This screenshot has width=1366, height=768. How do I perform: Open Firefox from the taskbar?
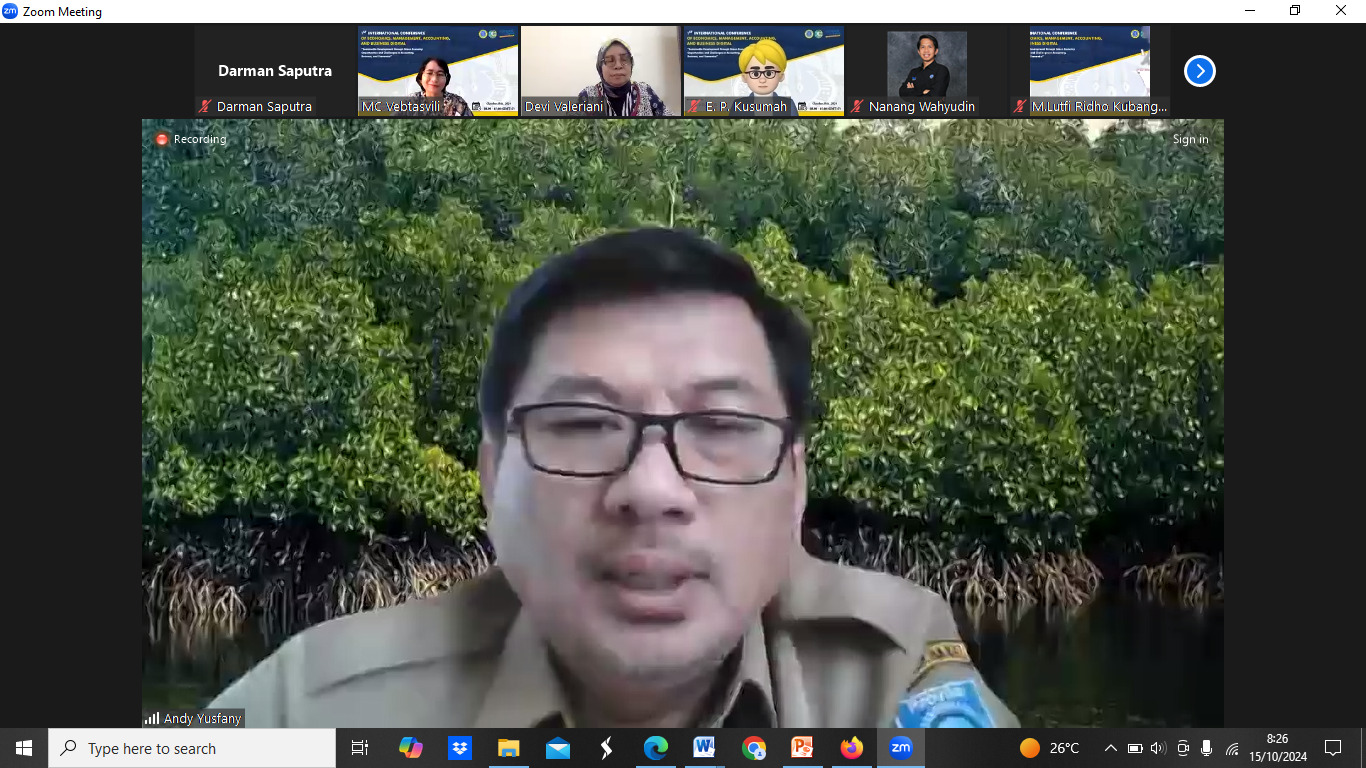[x=852, y=748]
